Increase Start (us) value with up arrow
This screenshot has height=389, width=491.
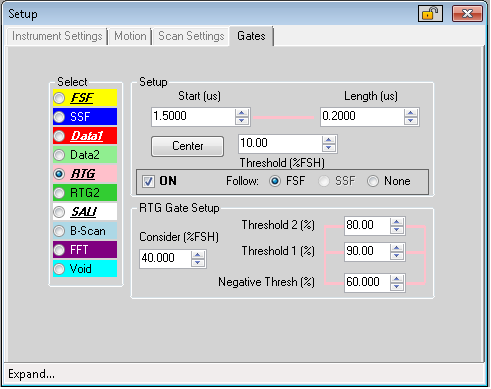click(x=242, y=113)
